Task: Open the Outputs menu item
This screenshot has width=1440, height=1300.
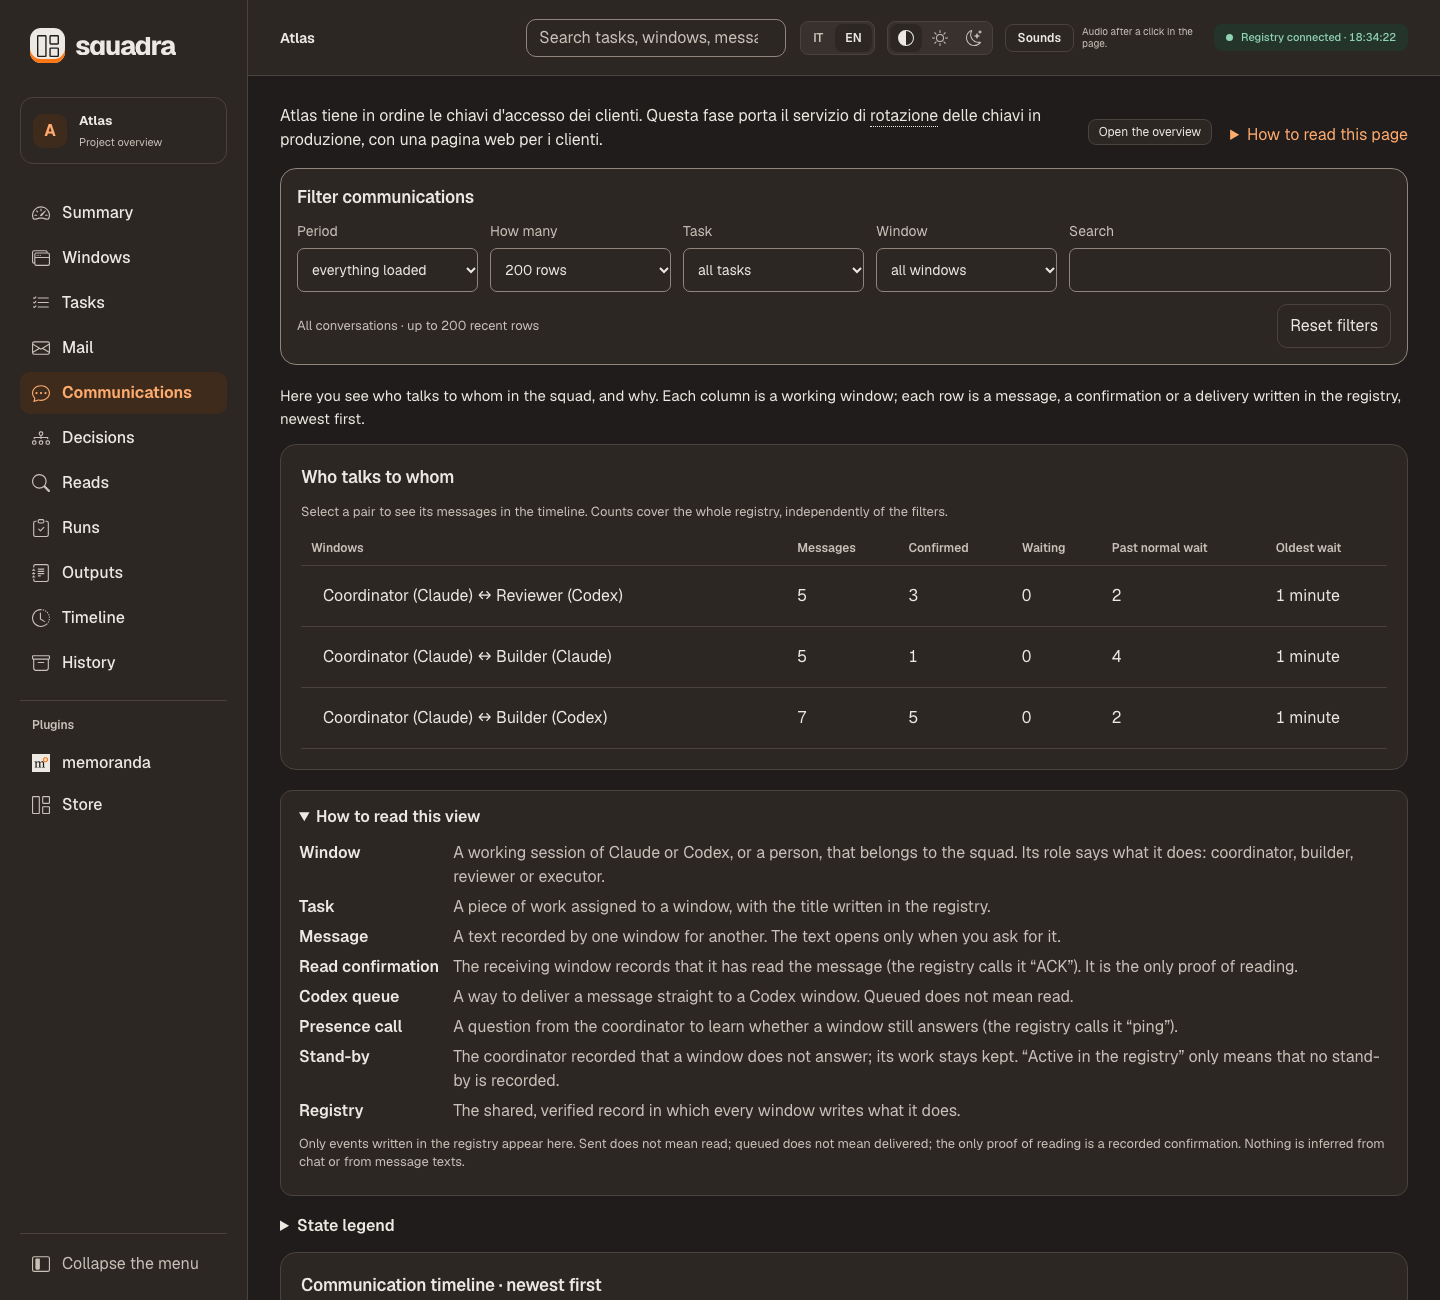Action: coord(123,573)
